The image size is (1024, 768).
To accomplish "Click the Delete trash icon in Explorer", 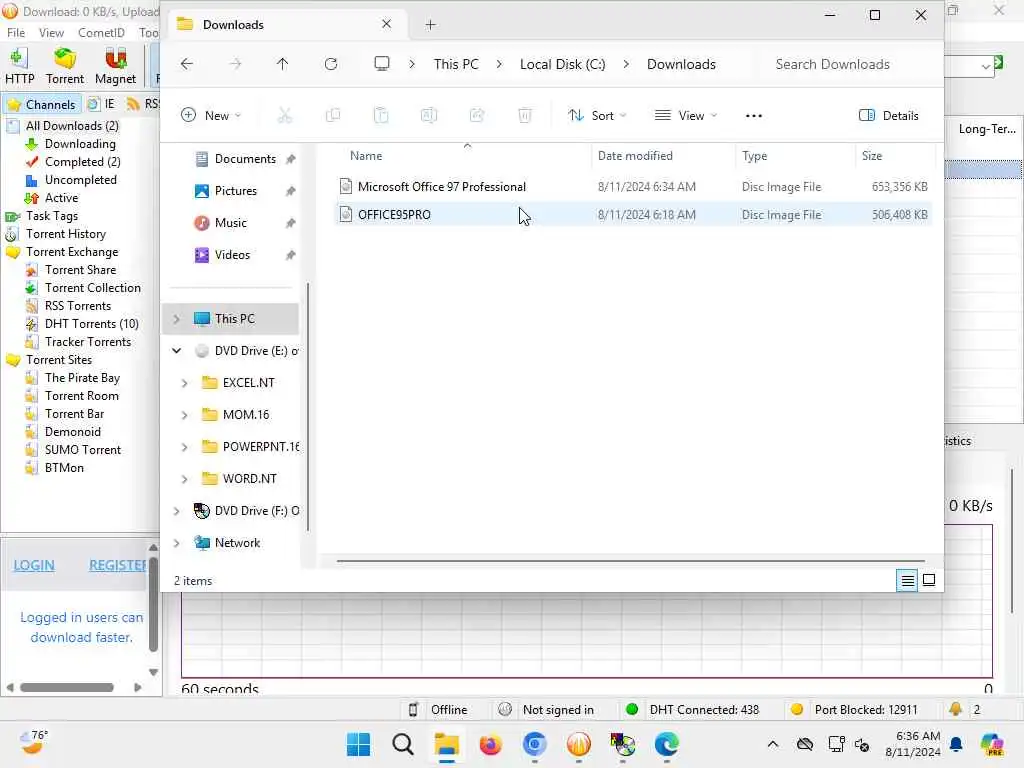I will 524,116.
